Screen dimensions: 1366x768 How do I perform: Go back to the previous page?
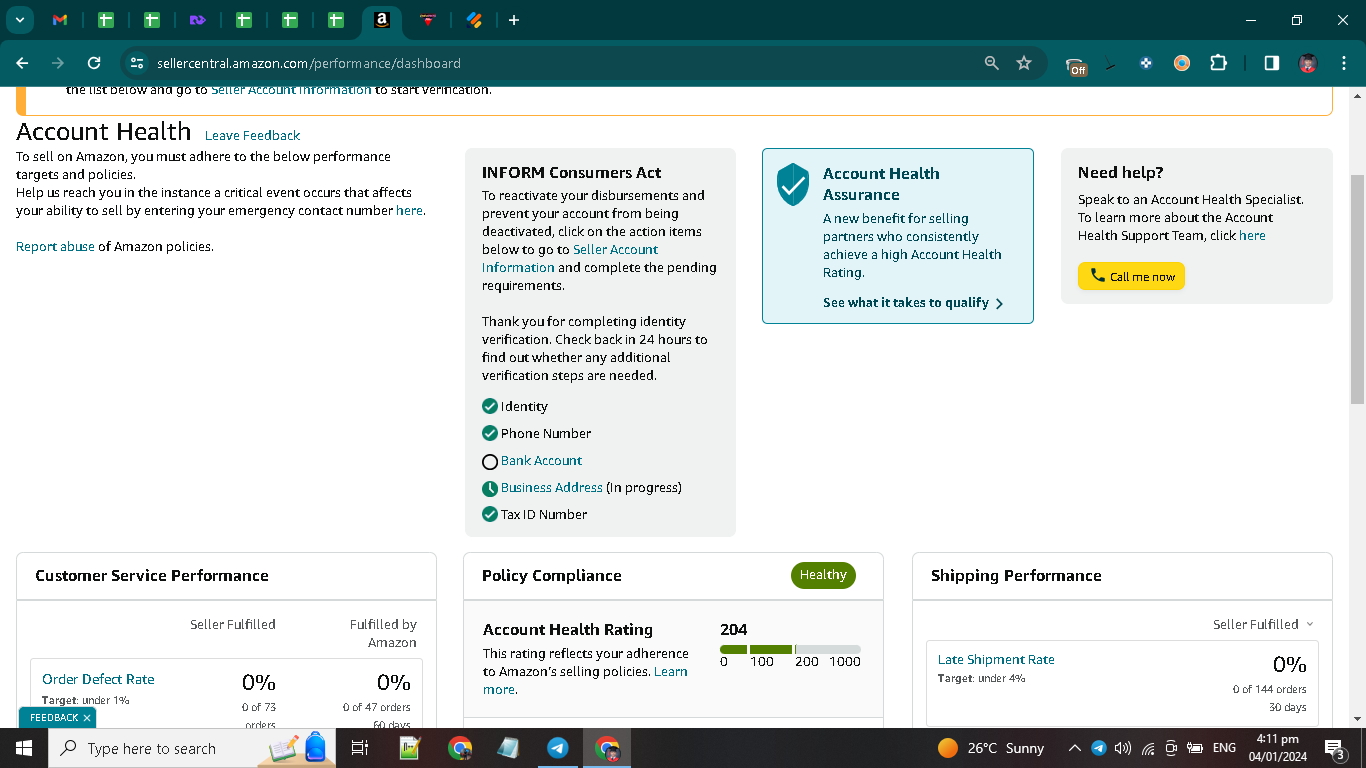22,63
